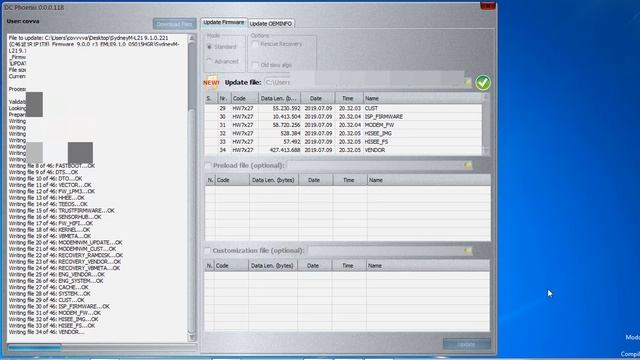Browse for the Customization file via folder icon
Screen dimensions: 640x360
pyautogui.click(x=468, y=251)
